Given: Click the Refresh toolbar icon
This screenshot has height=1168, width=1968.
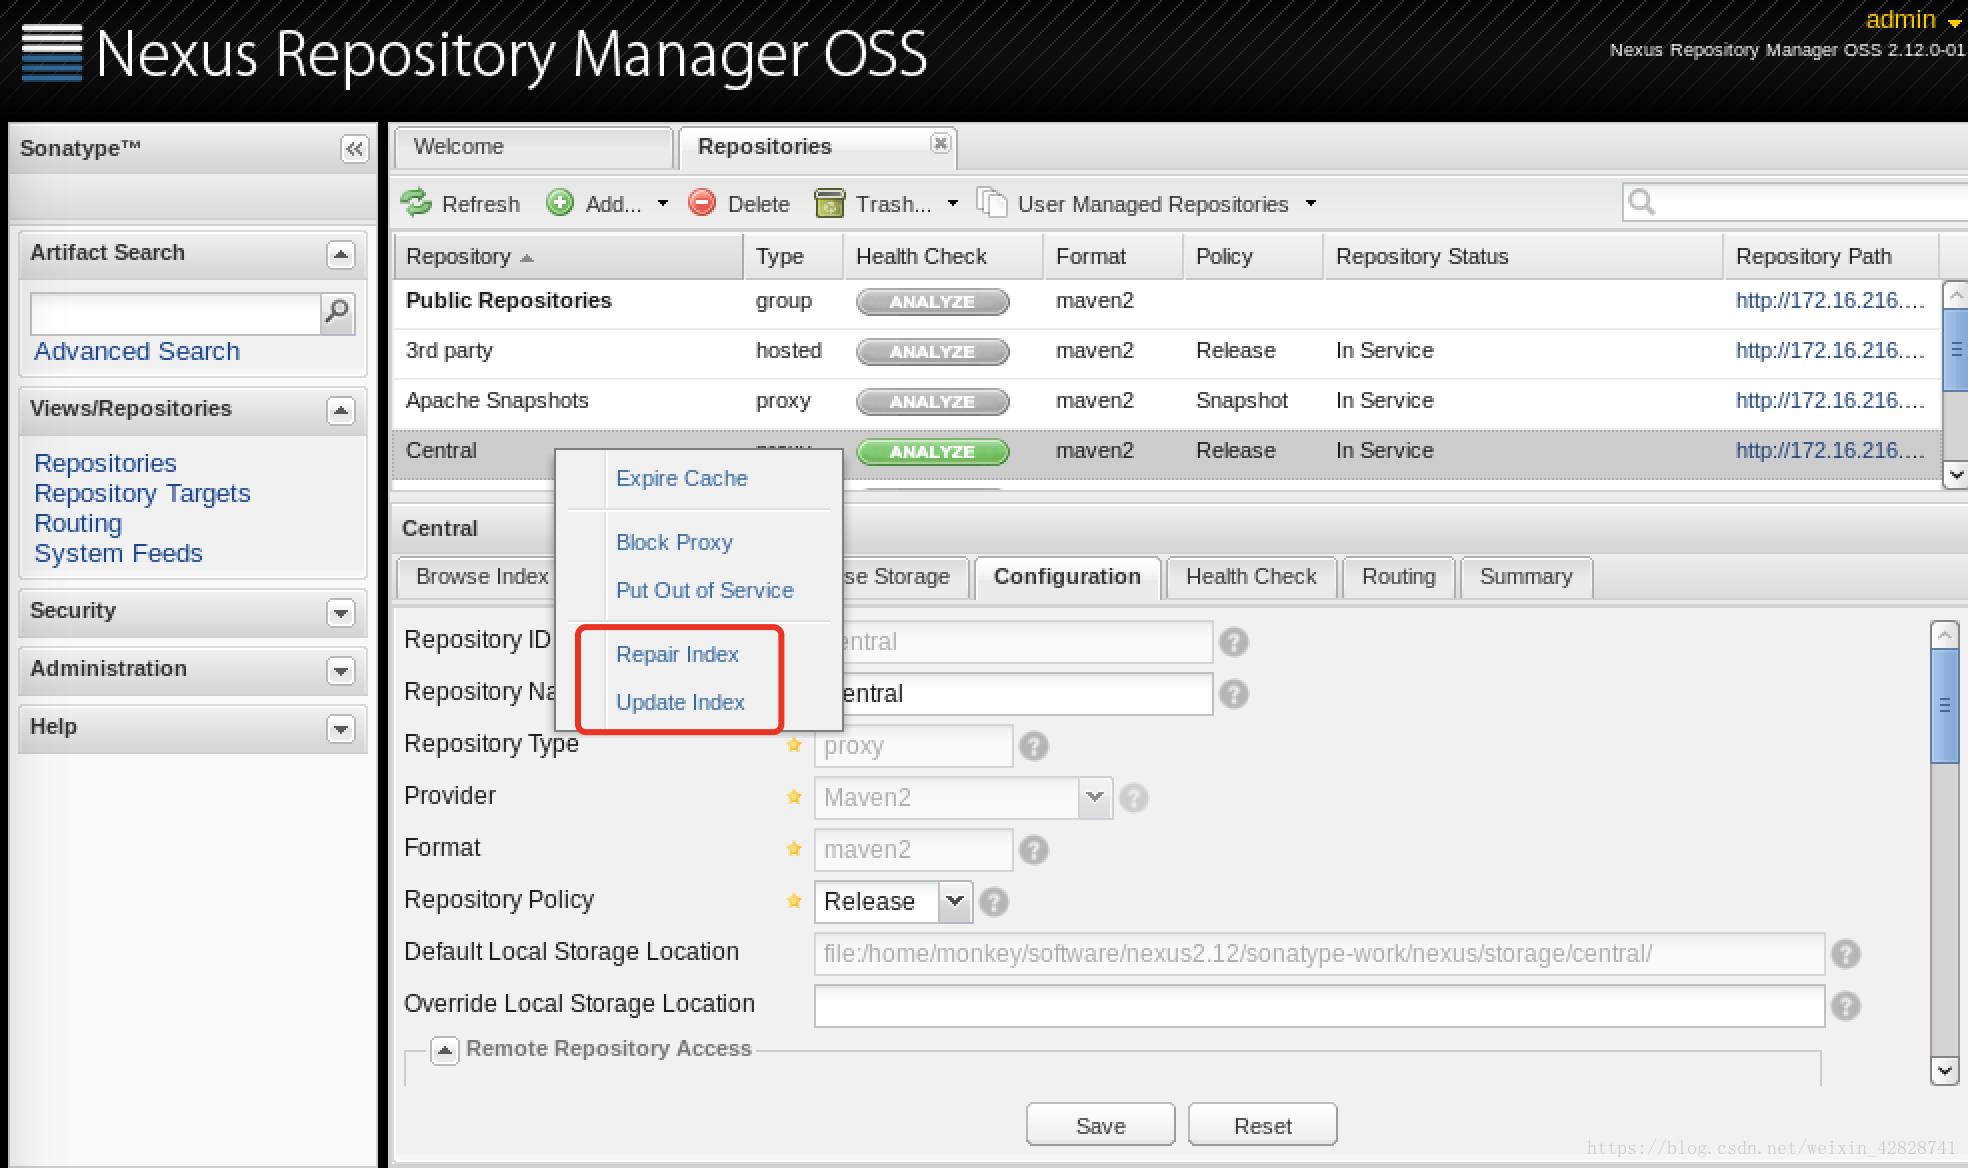Looking at the screenshot, I should tap(416, 203).
